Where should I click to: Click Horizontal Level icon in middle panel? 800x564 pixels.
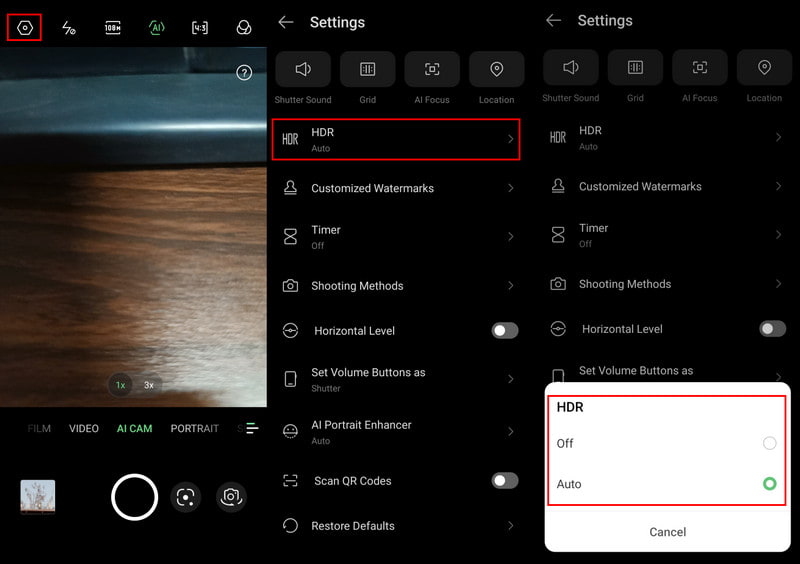coord(290,331)
